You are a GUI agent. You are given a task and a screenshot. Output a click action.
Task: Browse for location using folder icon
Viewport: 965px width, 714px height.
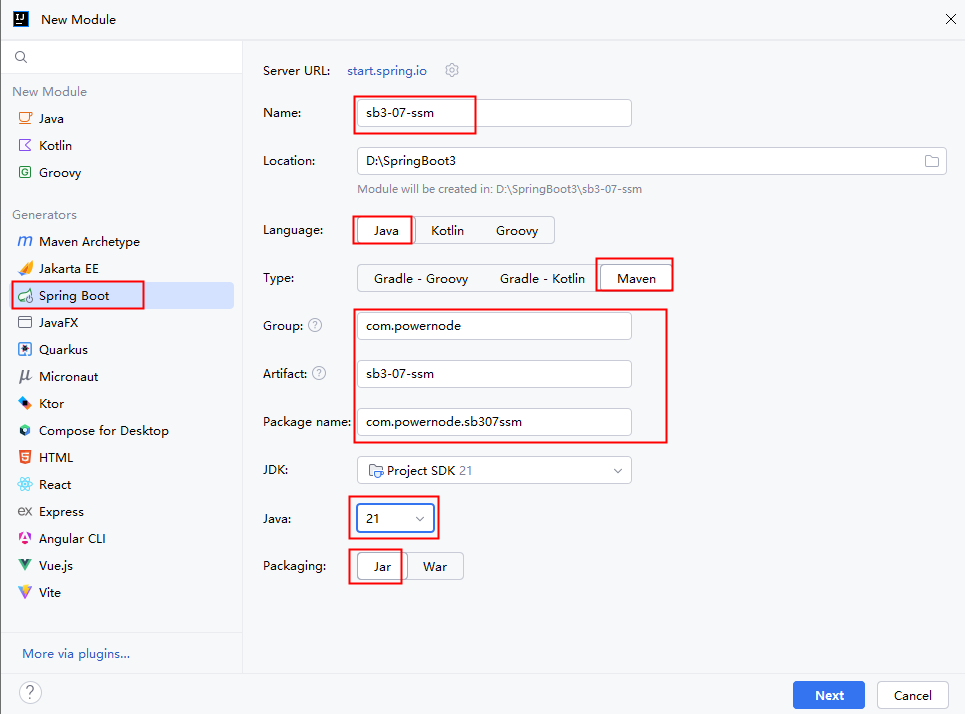[931, 161]
